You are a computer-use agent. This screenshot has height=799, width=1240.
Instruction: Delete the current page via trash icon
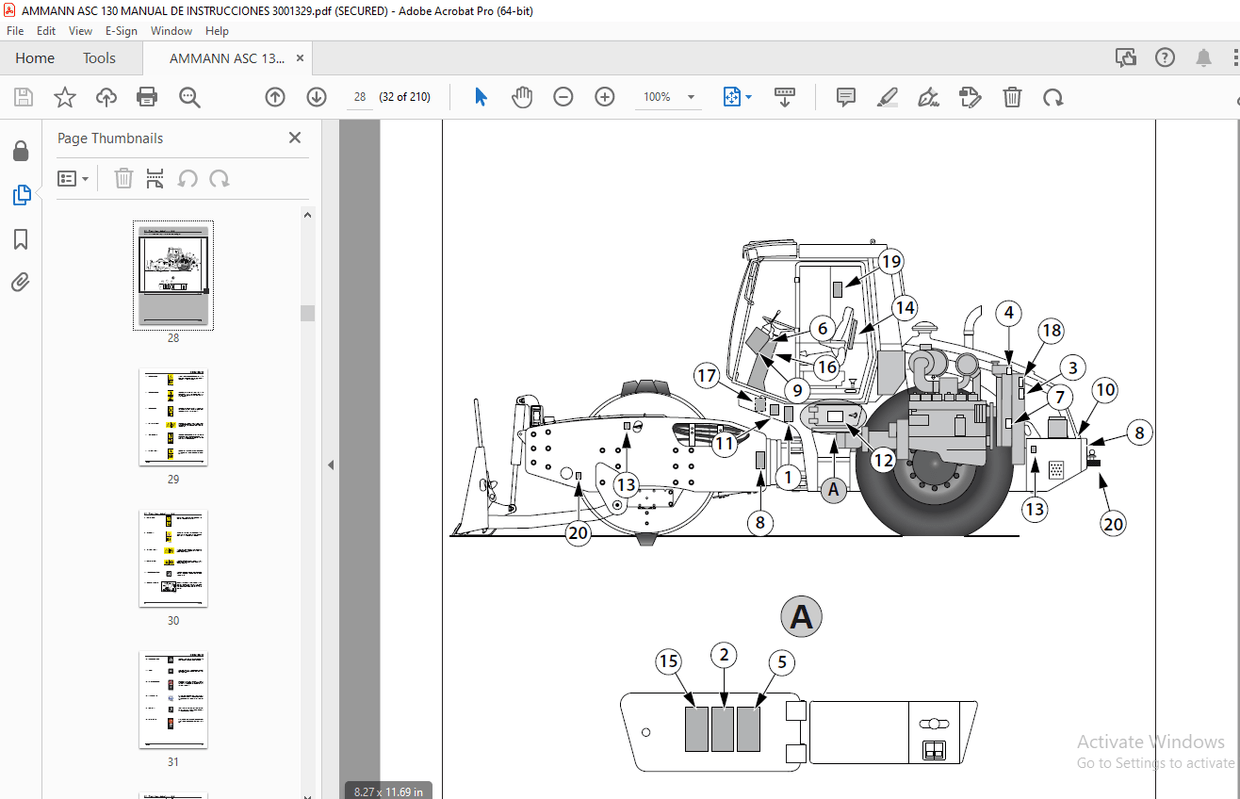pos(1012,97)
